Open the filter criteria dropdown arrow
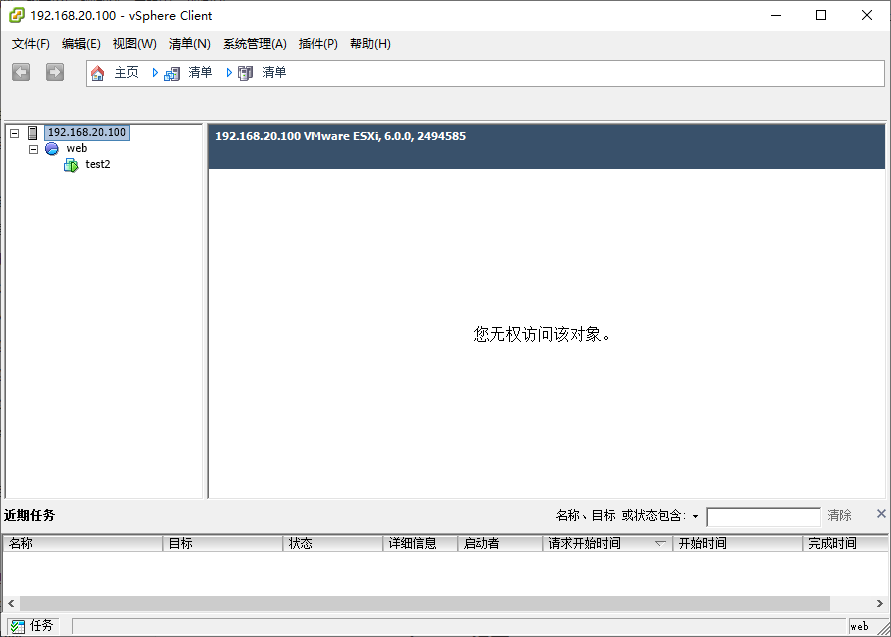 point(695,517)
